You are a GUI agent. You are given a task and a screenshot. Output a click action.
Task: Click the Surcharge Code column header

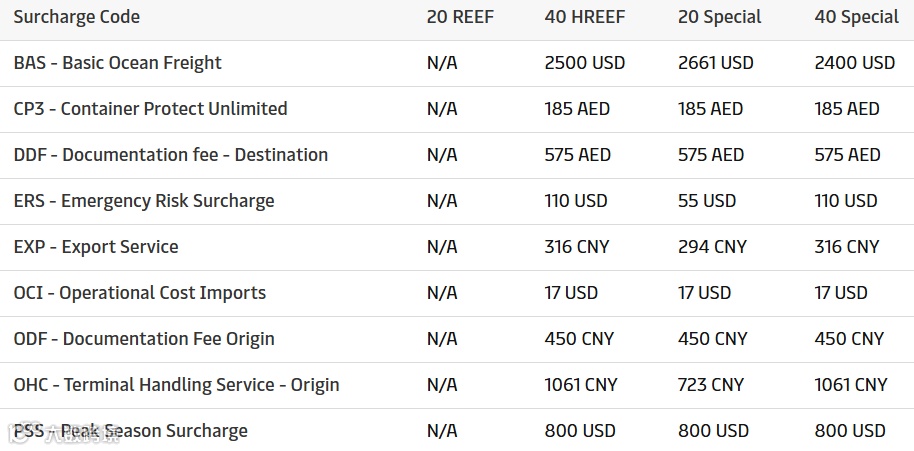click(x=77, y=17)
